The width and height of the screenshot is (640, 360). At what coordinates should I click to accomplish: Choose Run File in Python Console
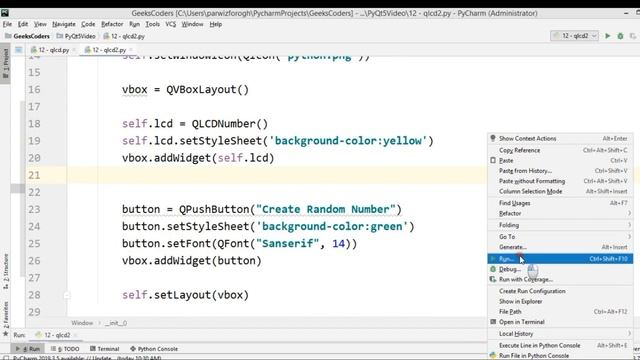tap(560, 356)
